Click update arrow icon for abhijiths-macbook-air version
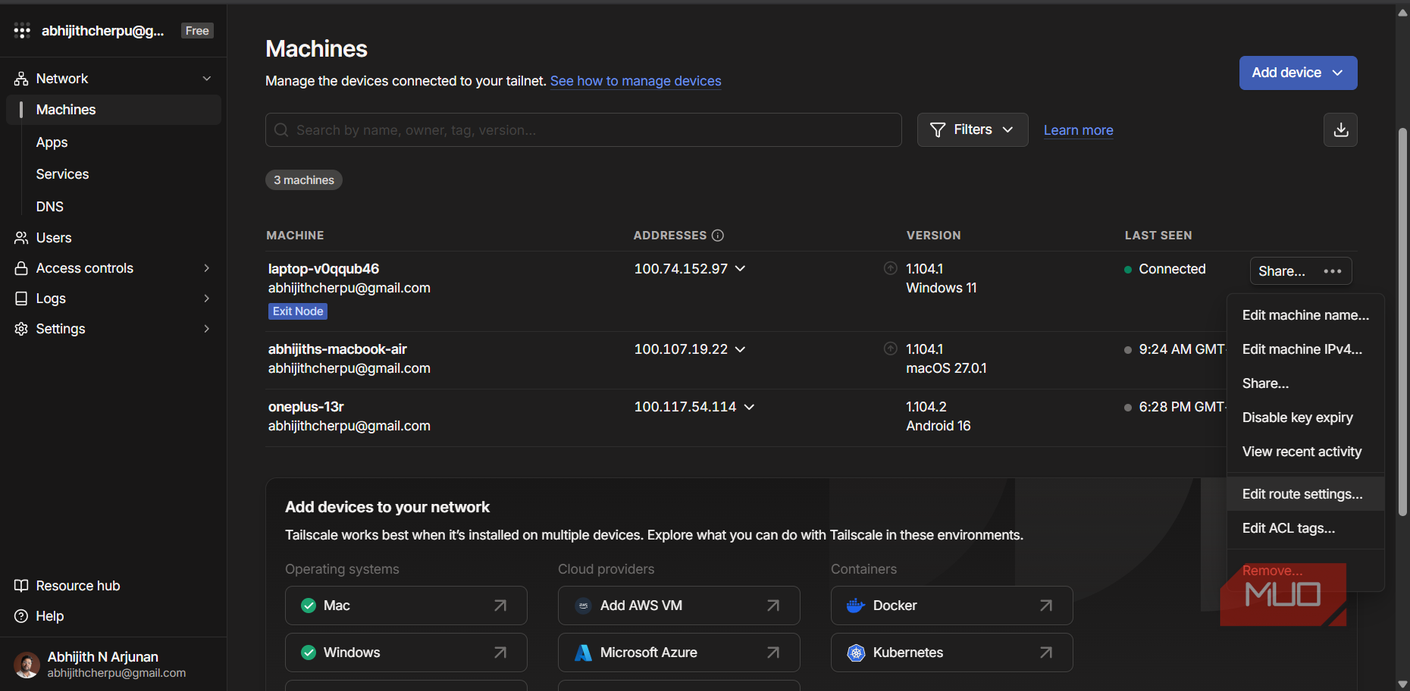 [x=890, y=349]
